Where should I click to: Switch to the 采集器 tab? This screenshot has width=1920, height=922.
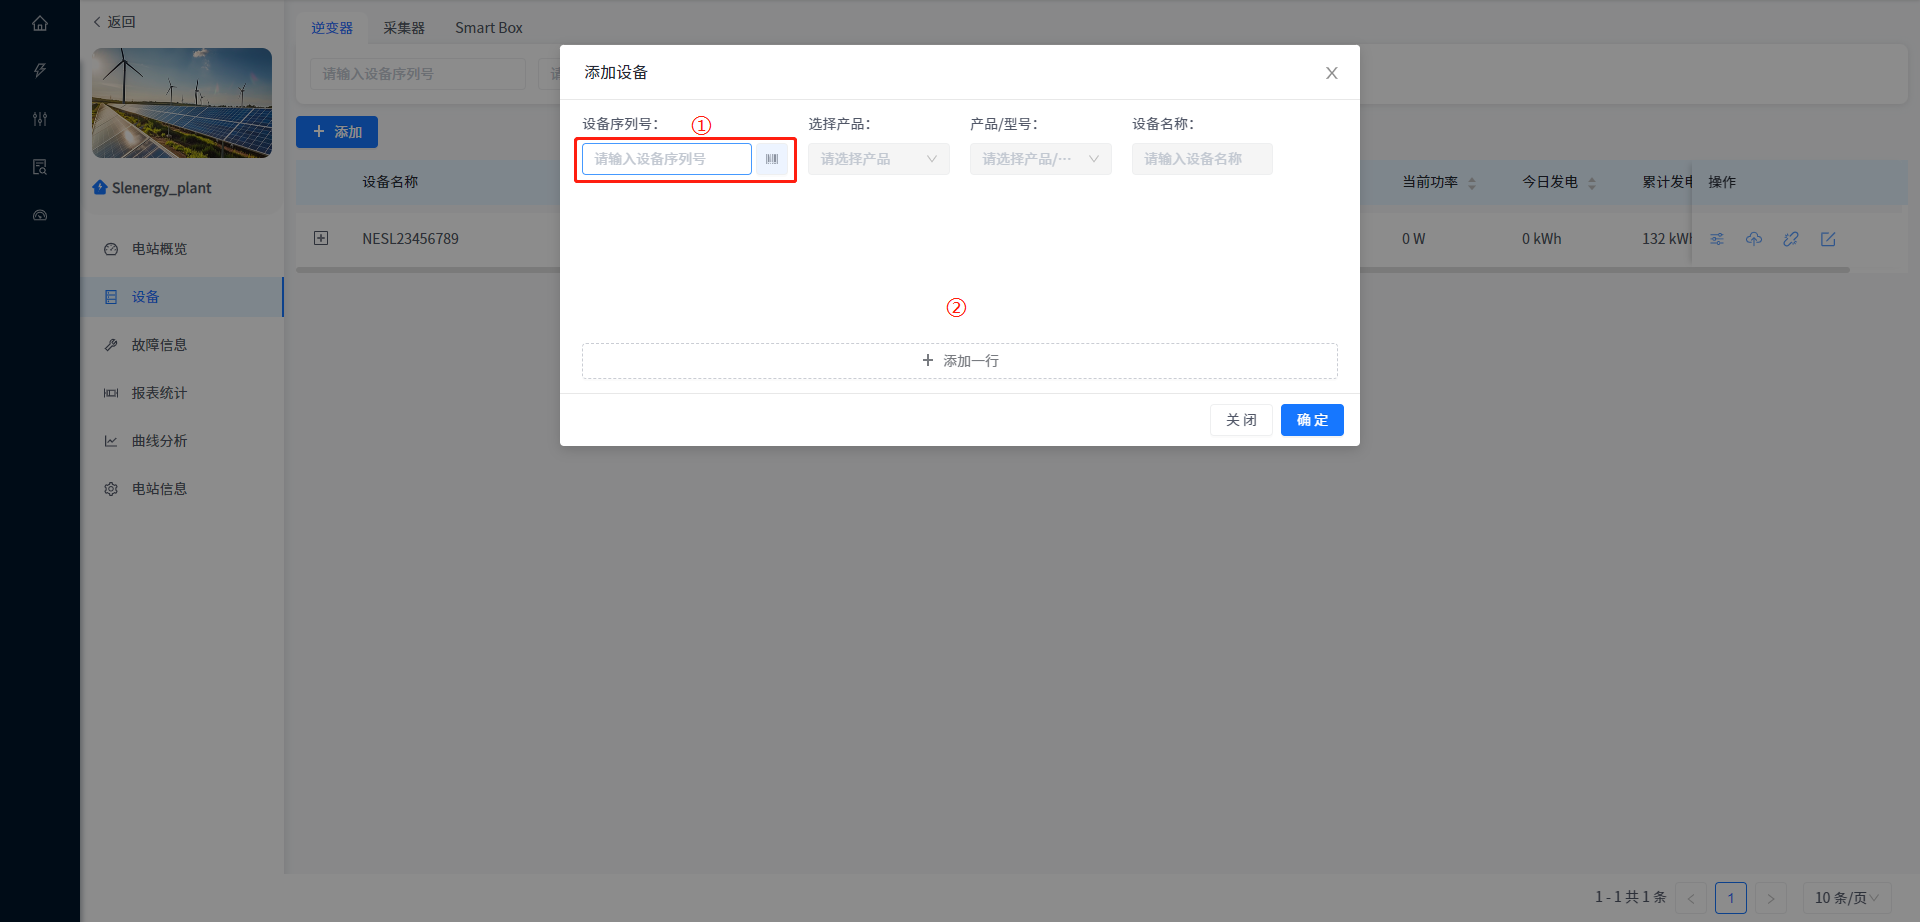click(404, 28)
